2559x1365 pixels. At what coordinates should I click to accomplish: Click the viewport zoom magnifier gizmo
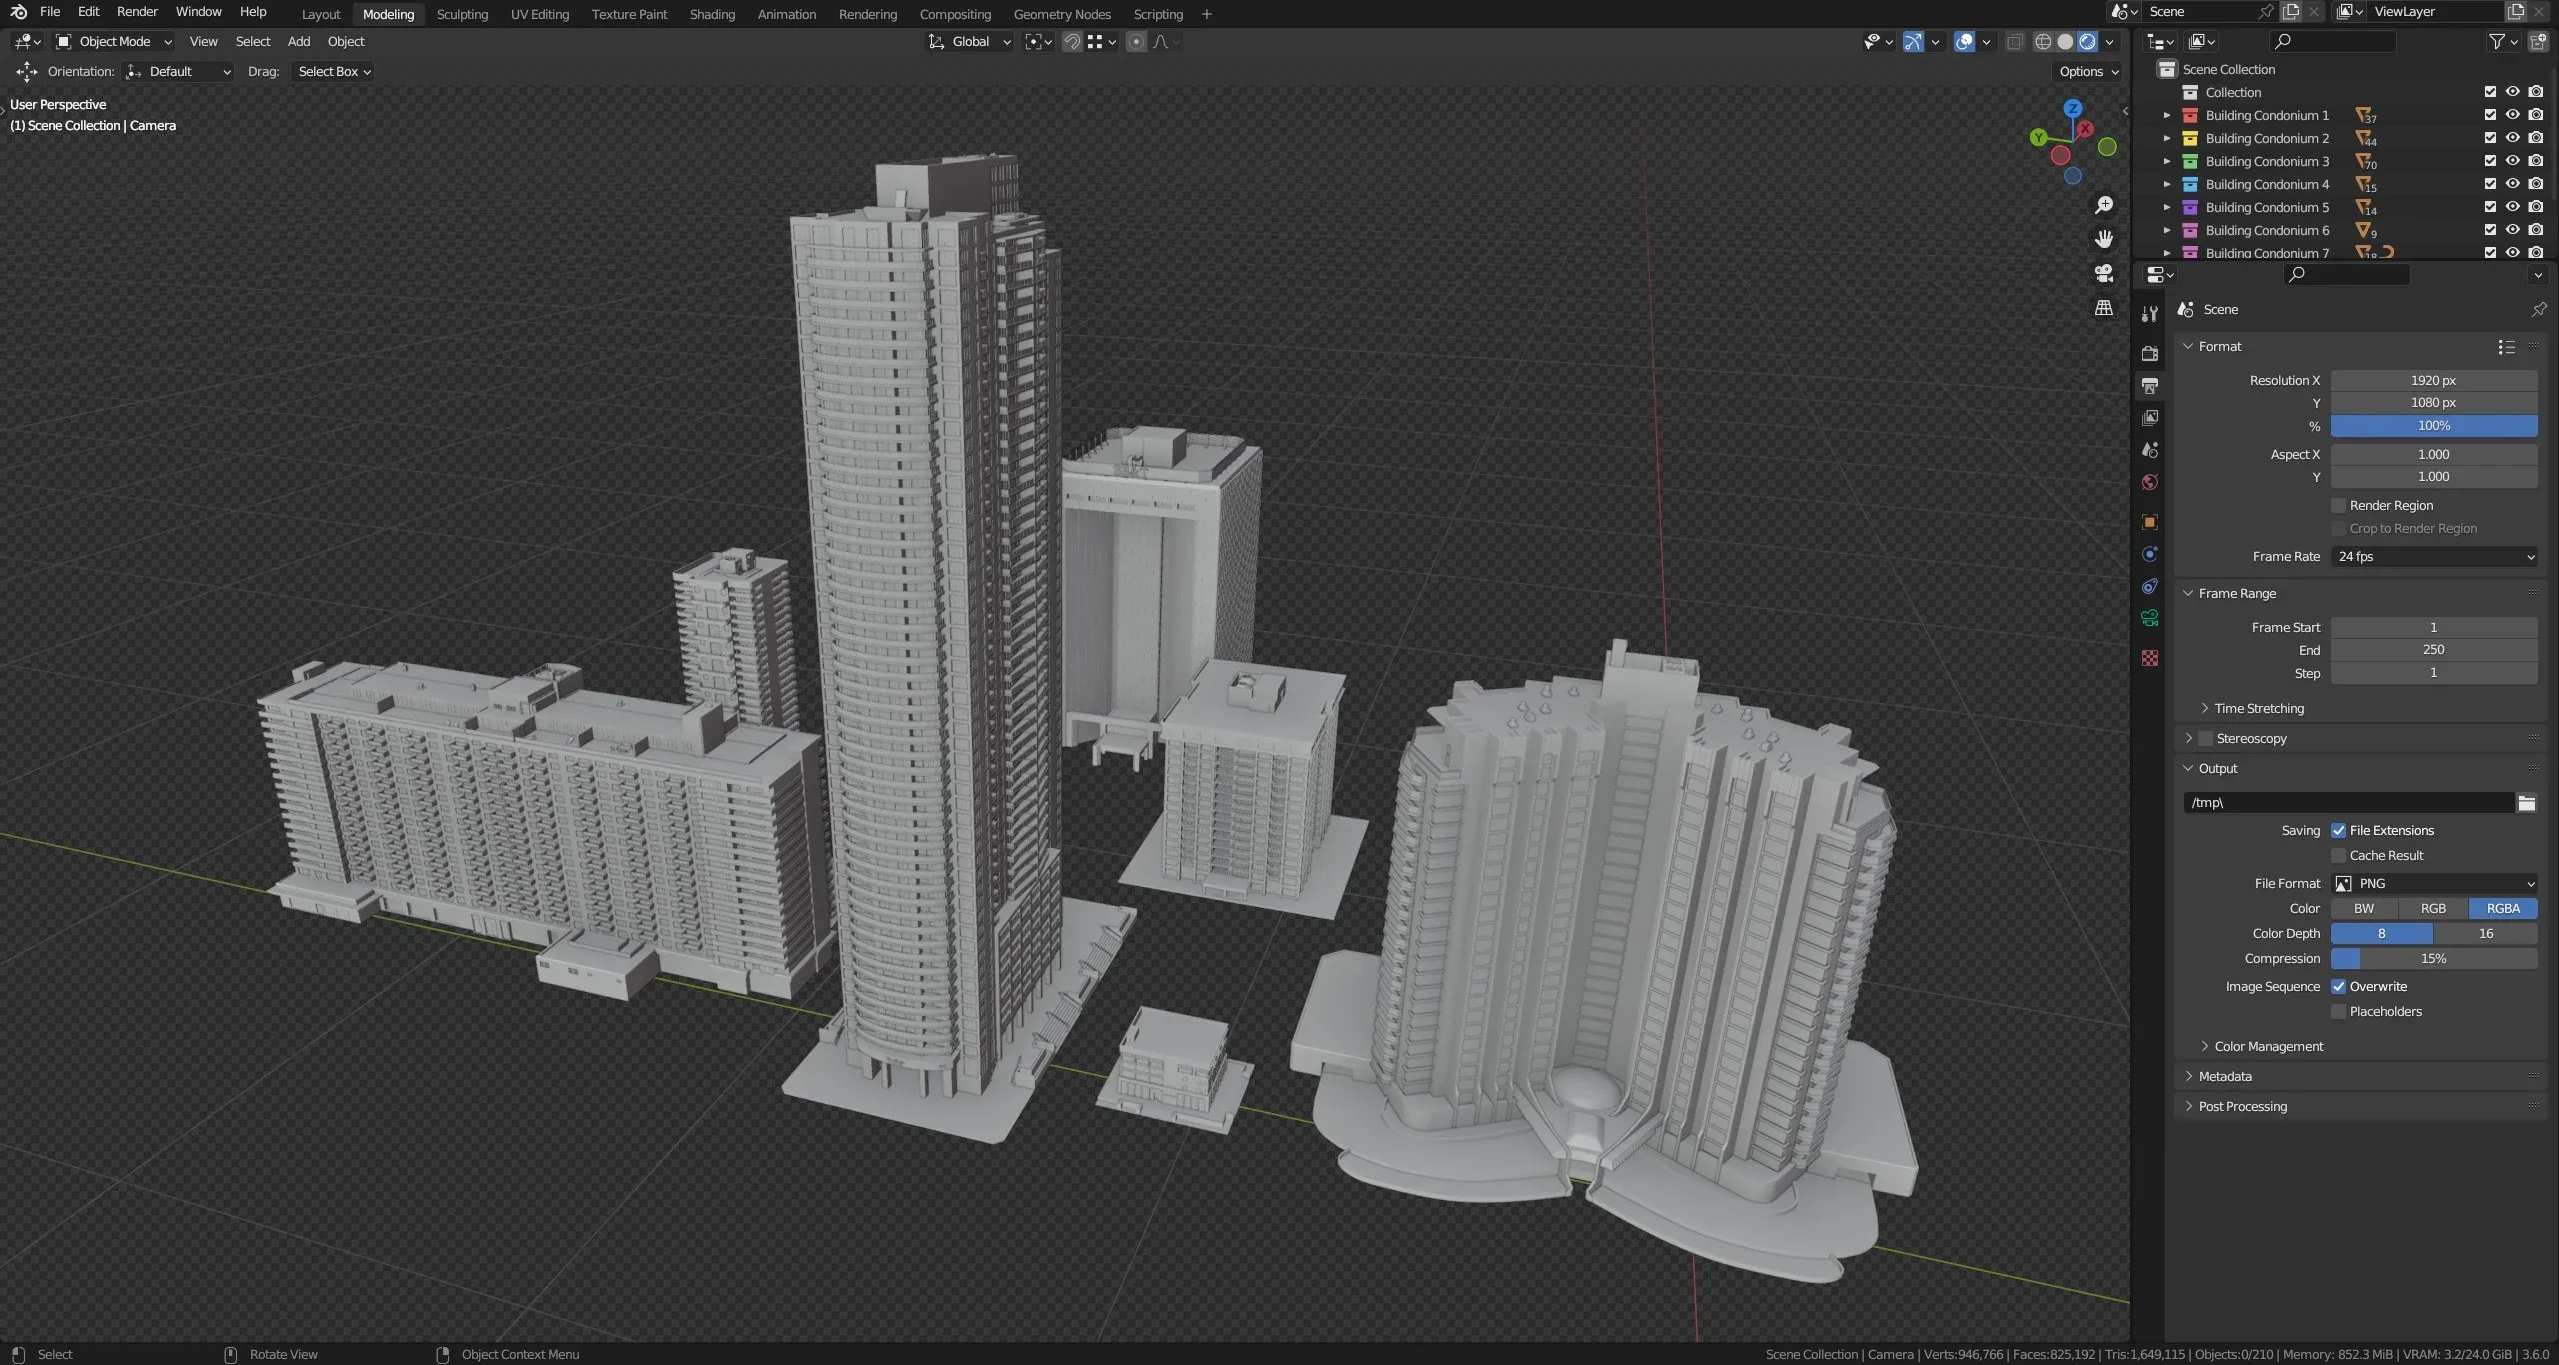(2104, 205)
